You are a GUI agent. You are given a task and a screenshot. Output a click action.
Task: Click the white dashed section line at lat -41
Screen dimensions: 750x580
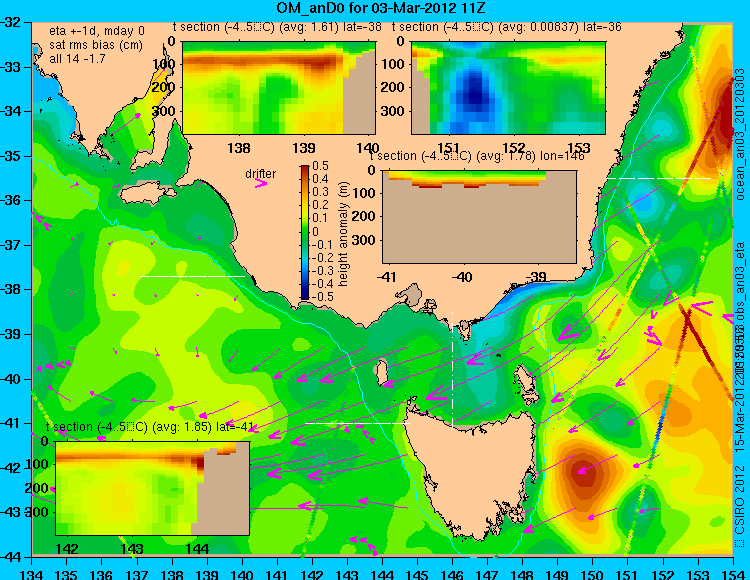357,423
